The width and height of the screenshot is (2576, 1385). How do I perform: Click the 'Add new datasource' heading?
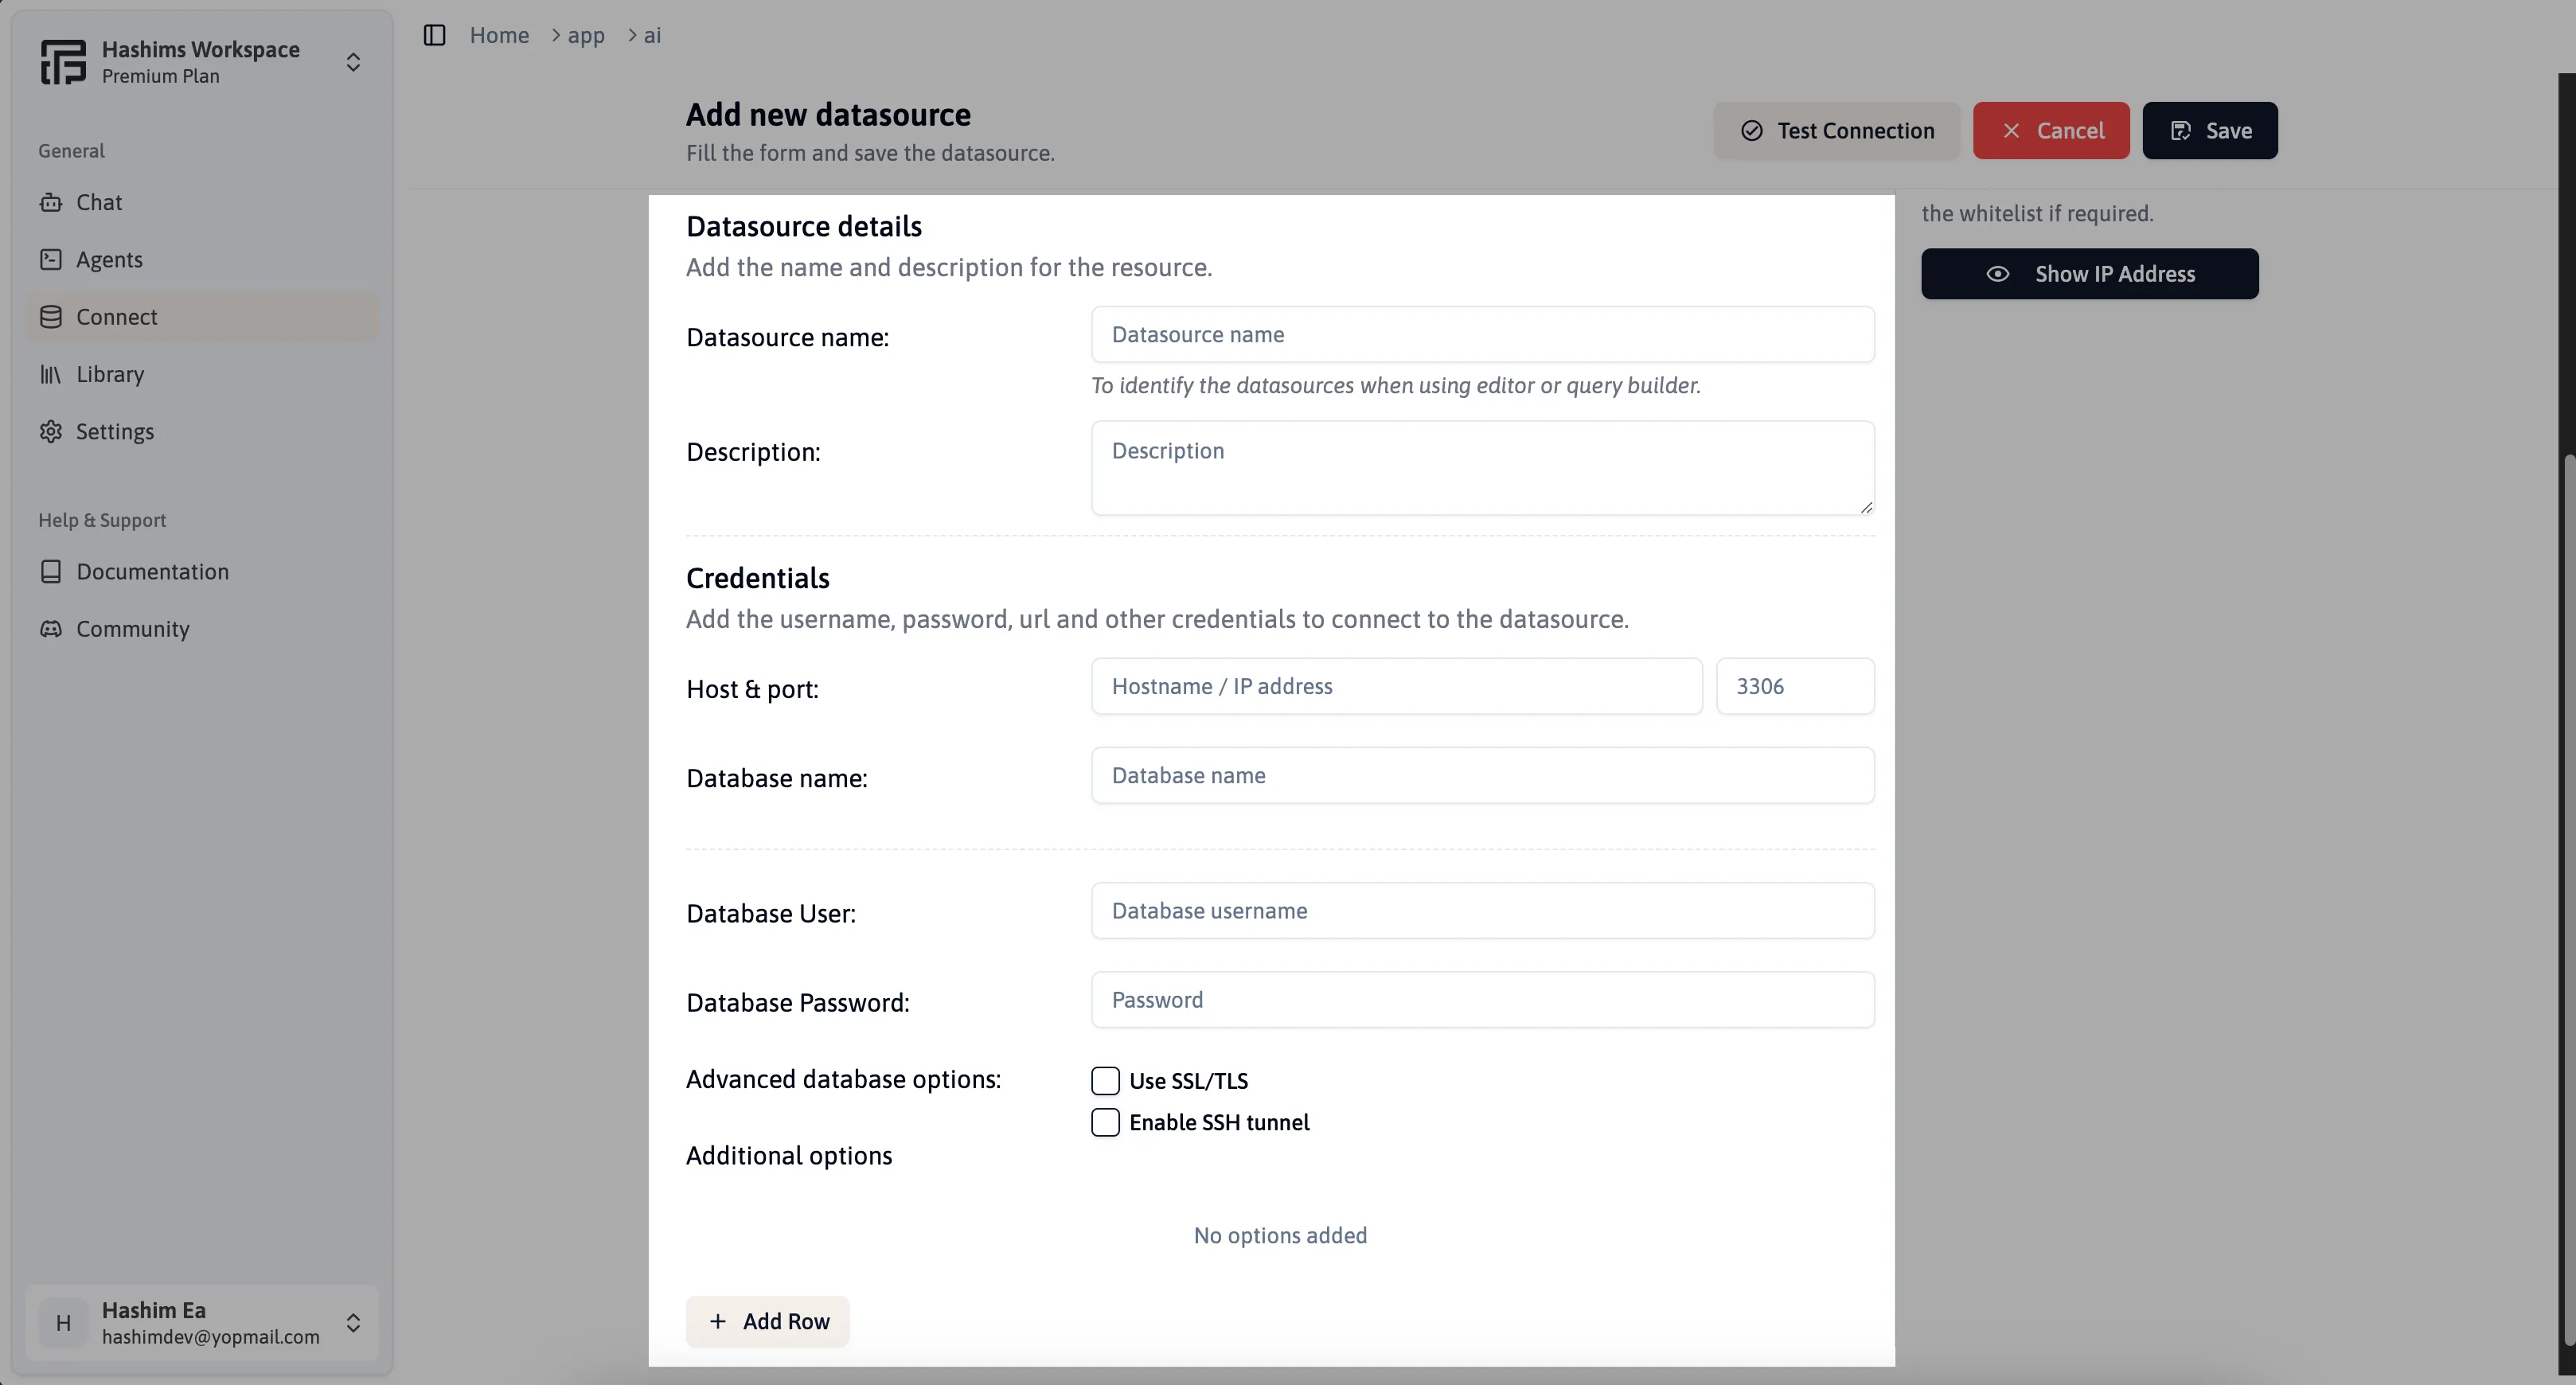(x=828, y=115)
